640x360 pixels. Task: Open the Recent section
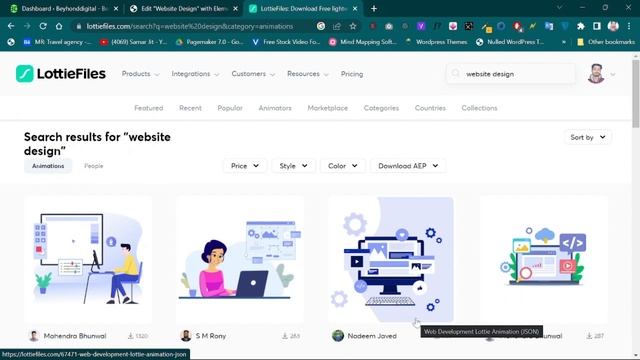point(190,108)
